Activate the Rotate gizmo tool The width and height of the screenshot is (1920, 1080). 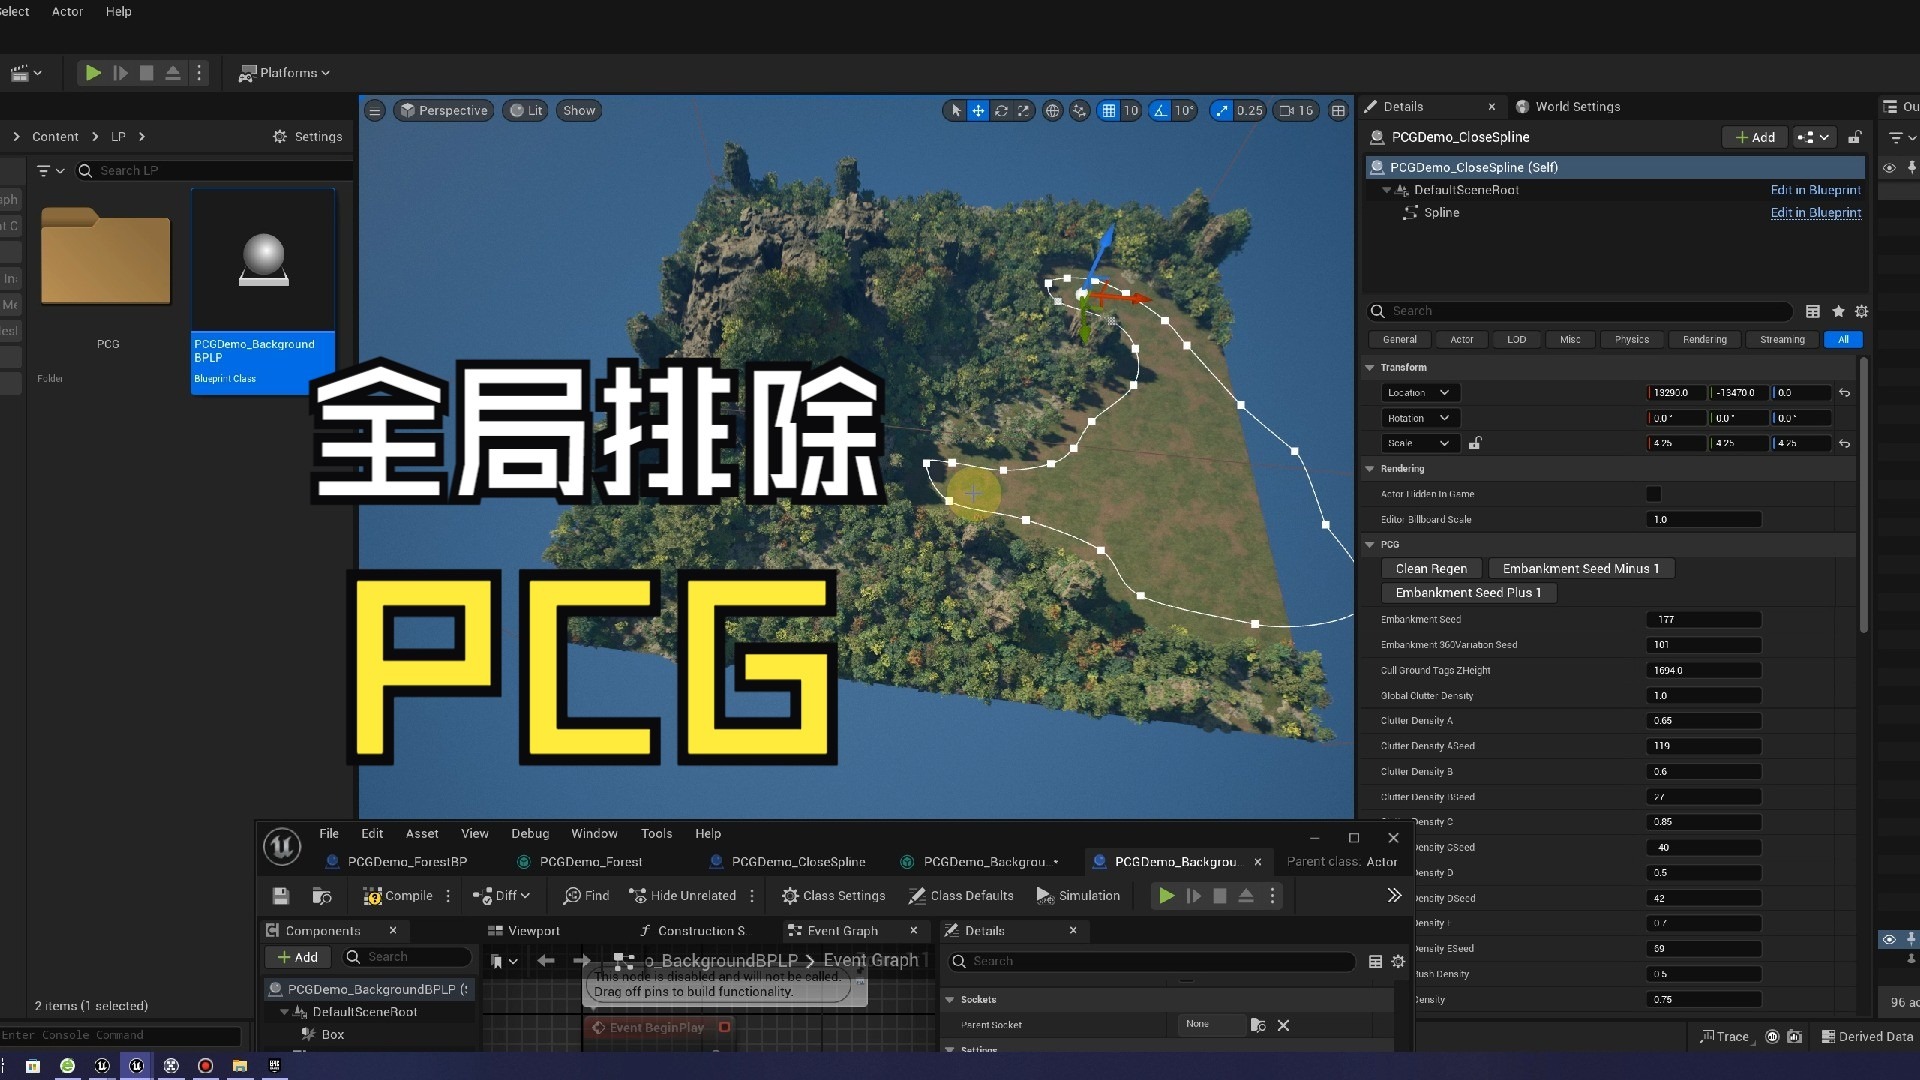(x=1001, y=111)
